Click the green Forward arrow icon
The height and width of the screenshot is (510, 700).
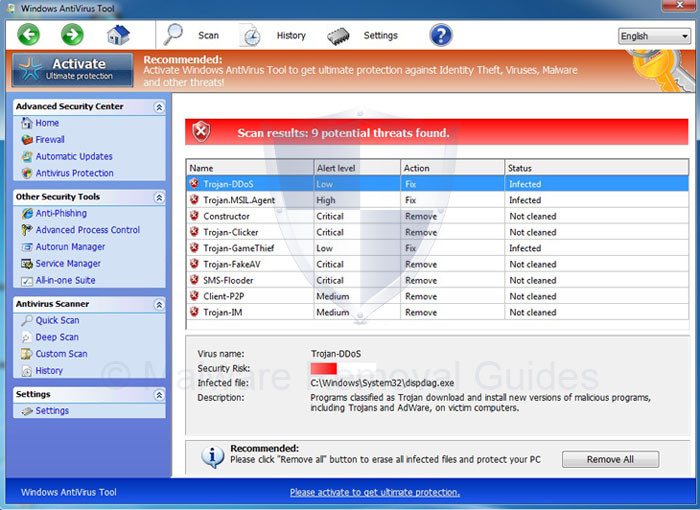pyautogui.click(x=72, y=34)
